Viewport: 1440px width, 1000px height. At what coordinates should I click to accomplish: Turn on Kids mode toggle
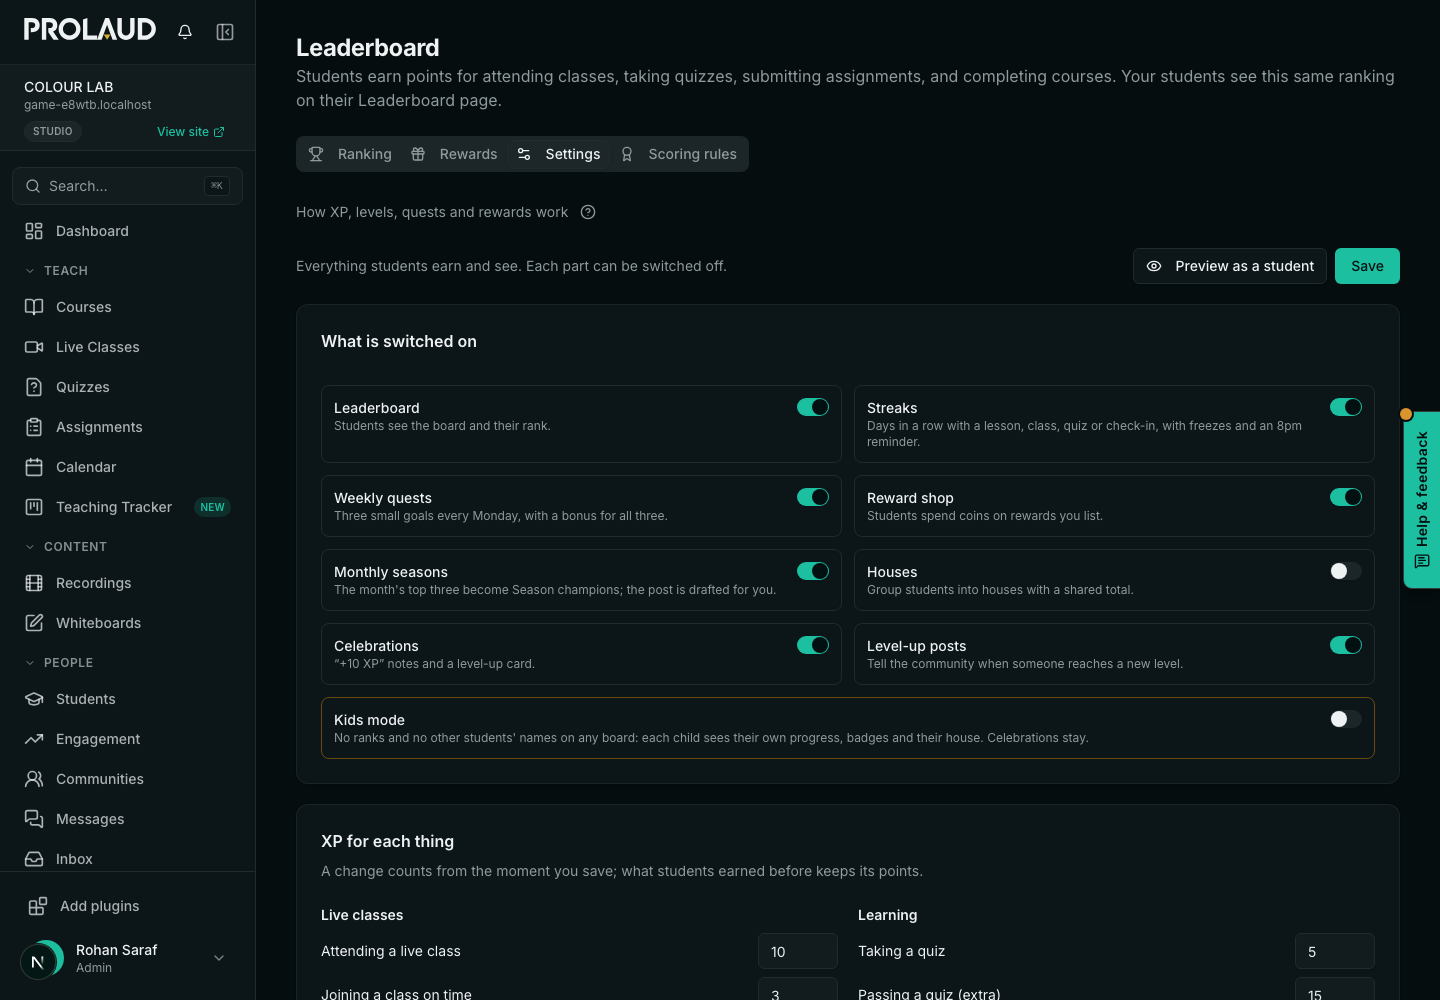[x=1346, y=719]
